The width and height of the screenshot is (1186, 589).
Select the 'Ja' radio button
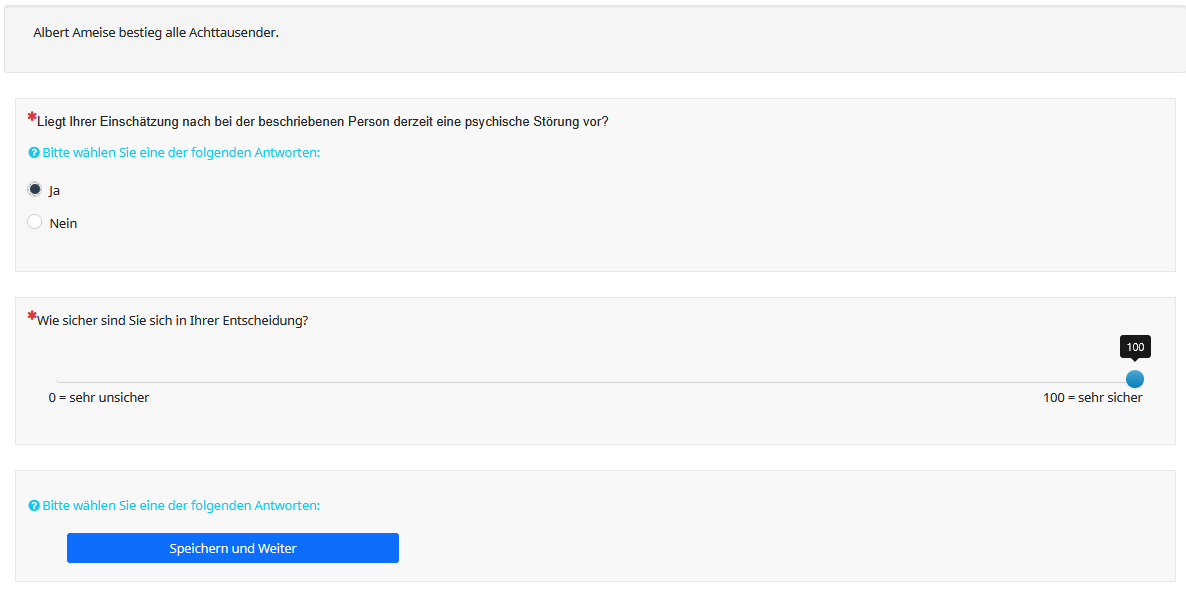coord(35,189)
